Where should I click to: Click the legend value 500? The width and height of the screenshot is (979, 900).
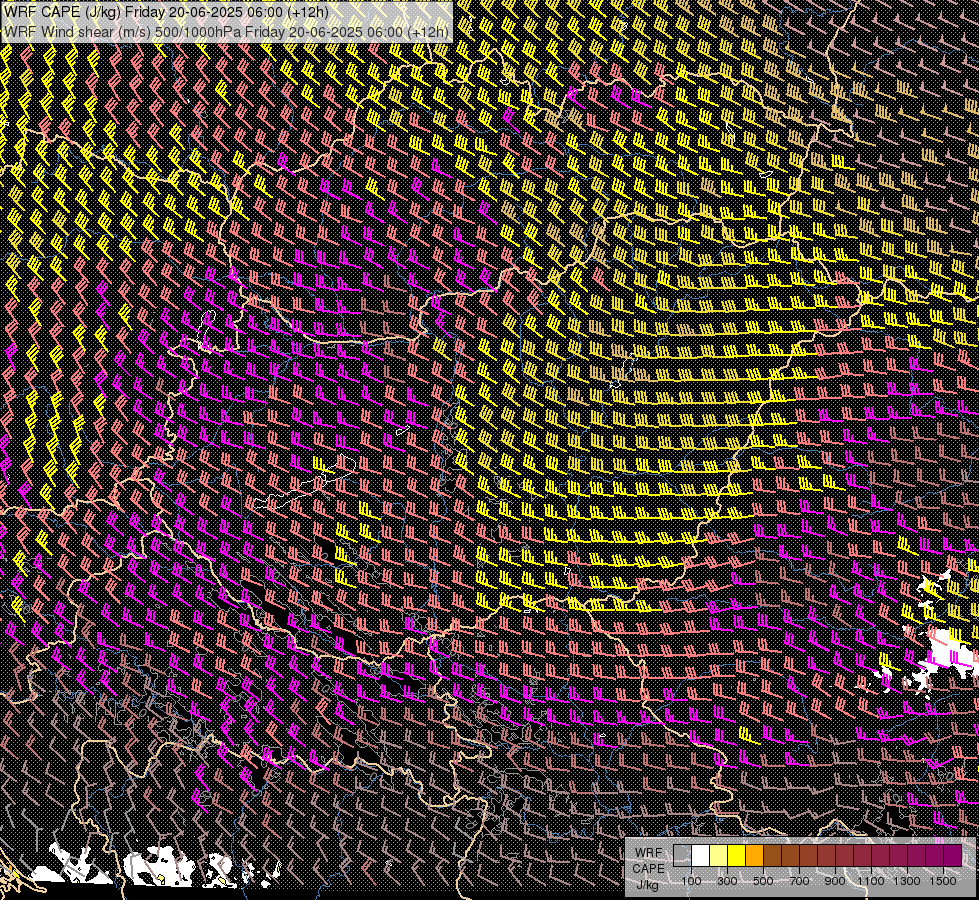[763, 881]
